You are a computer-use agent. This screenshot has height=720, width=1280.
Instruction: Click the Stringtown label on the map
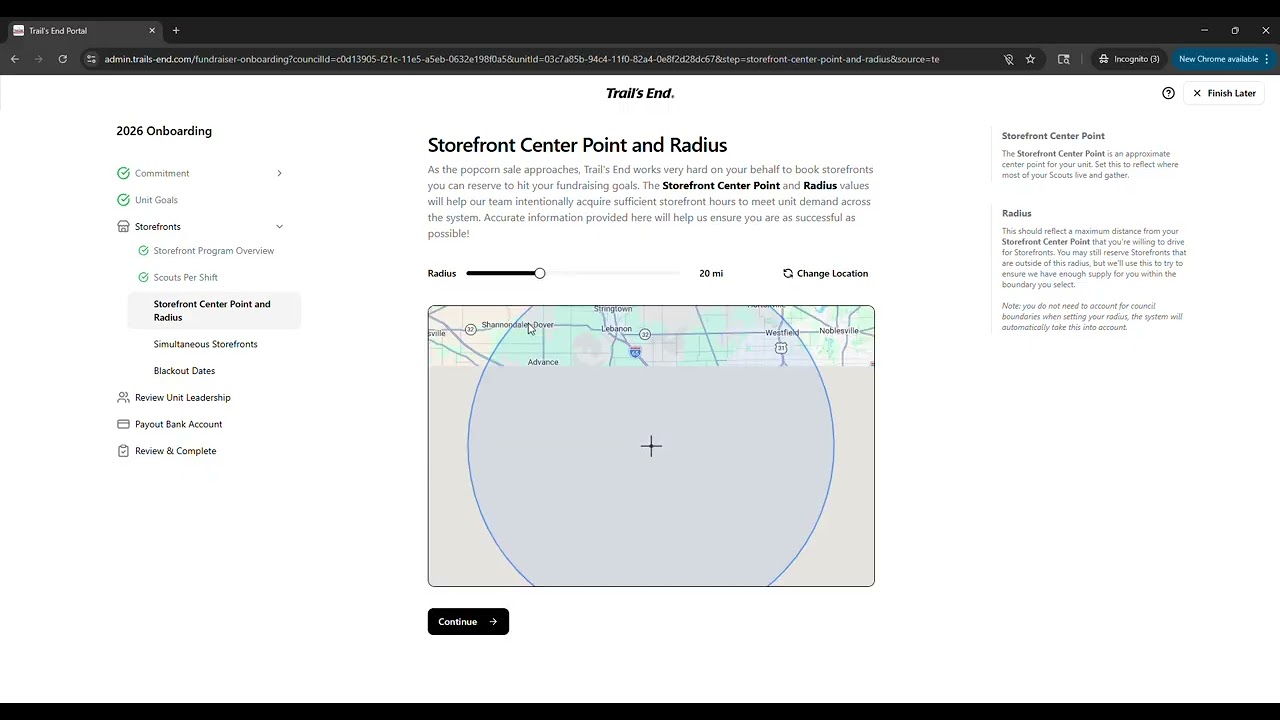point(613,310)
